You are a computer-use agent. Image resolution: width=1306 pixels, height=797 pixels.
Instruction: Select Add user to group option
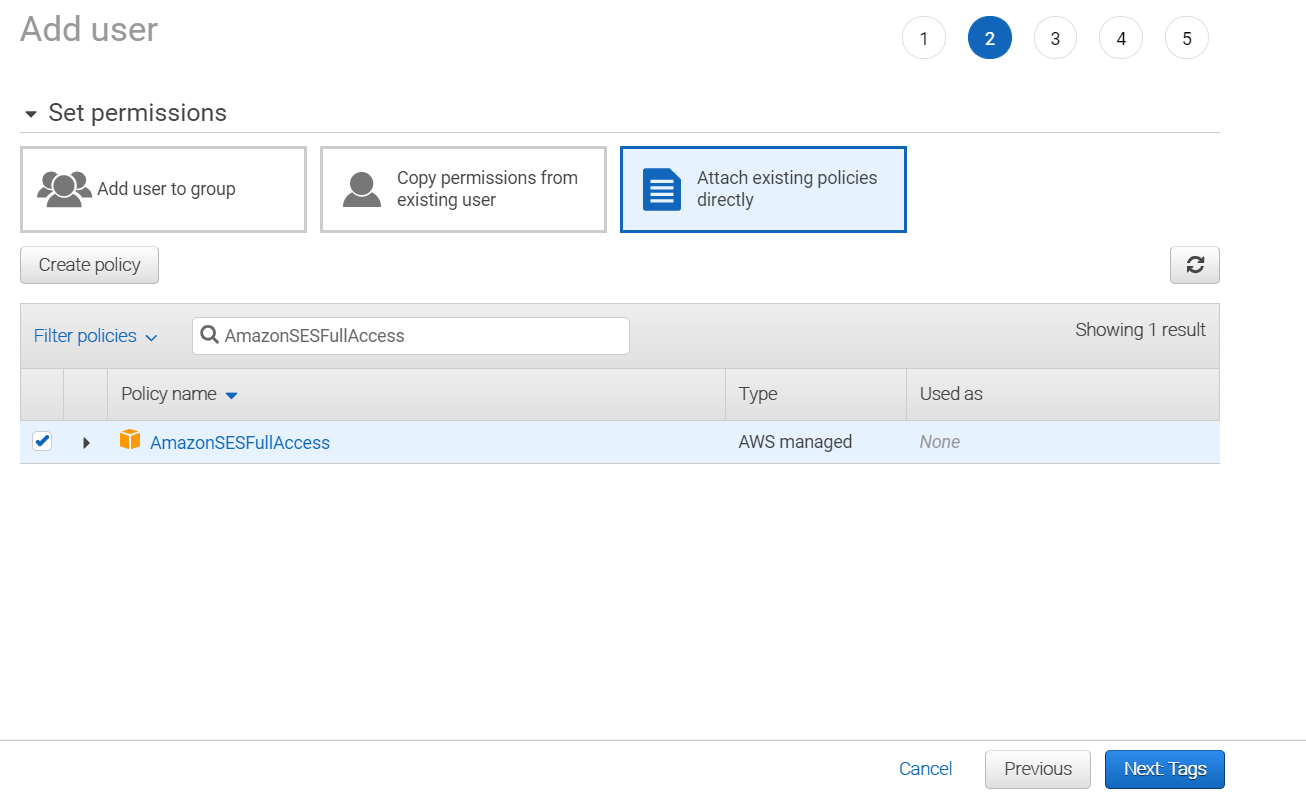click(x=163, y=189)
